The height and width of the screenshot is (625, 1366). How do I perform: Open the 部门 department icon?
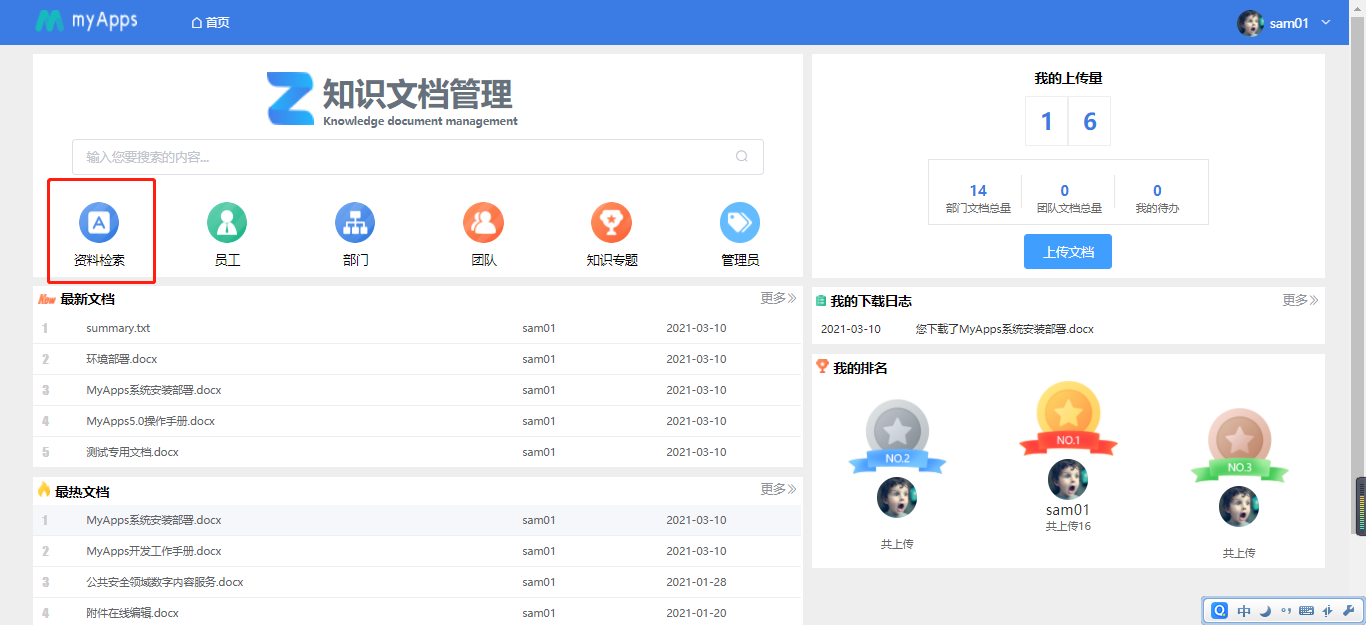click(355, 222)
